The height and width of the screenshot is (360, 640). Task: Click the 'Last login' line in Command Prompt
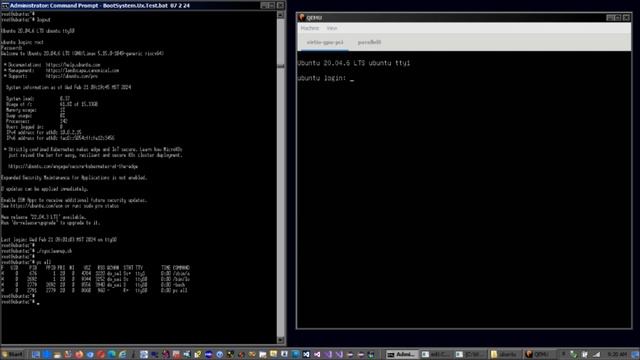[59, 240]
